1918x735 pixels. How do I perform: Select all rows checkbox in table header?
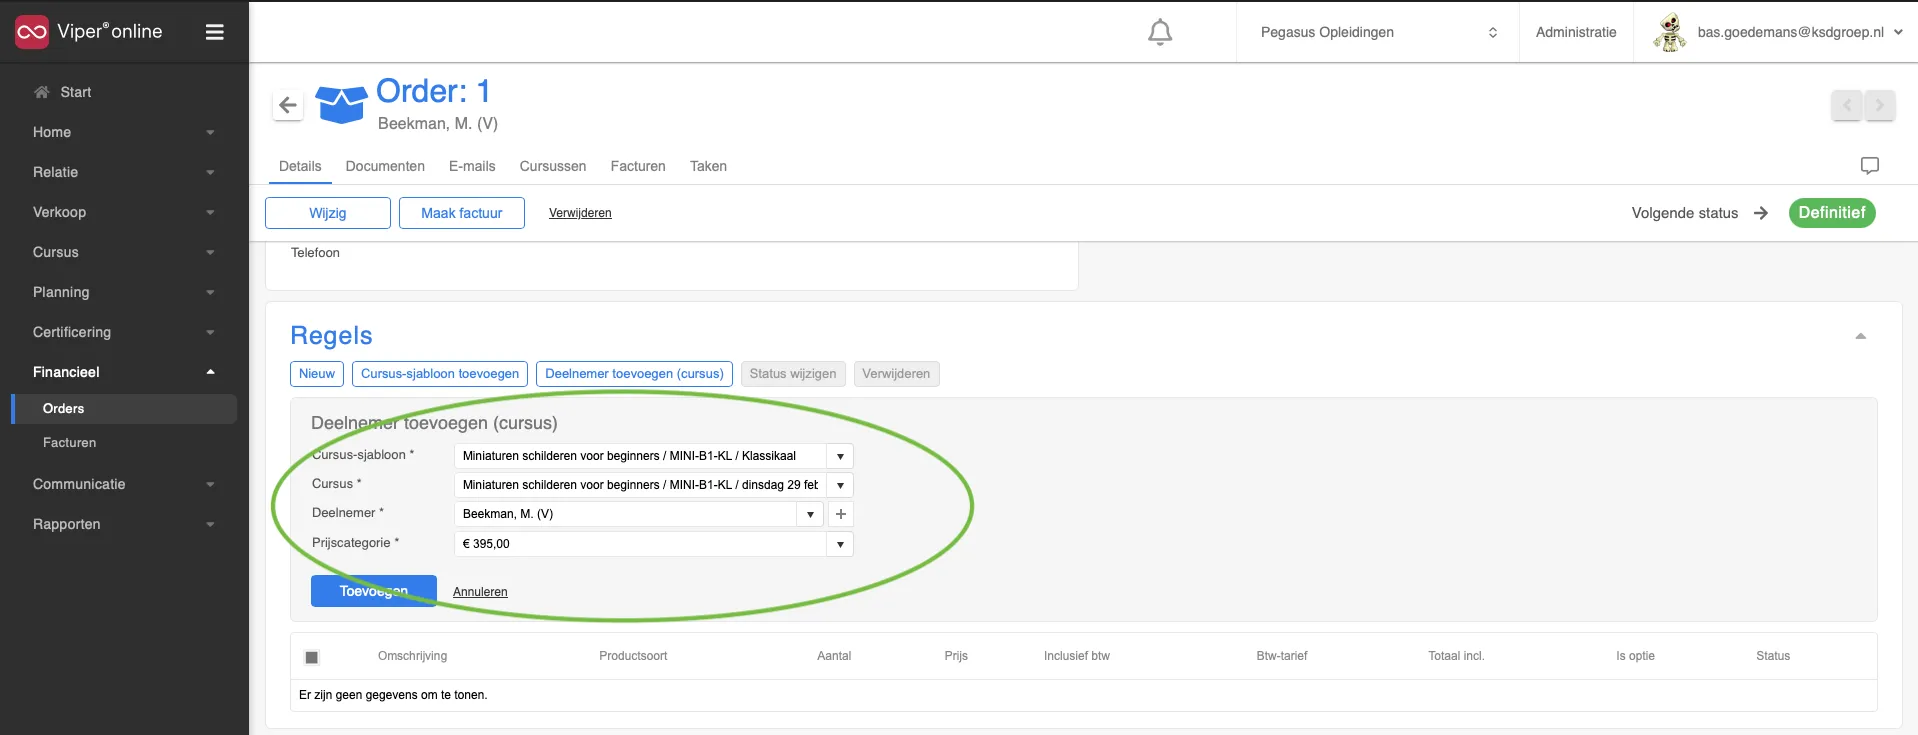pos(311,657)
